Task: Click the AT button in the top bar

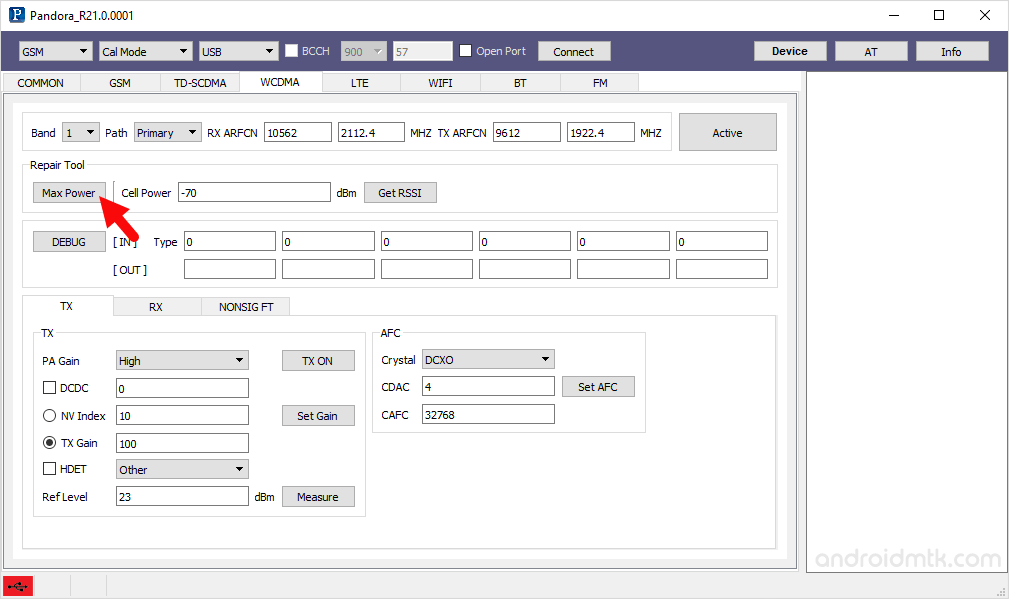Action: (x=870, y=50)
